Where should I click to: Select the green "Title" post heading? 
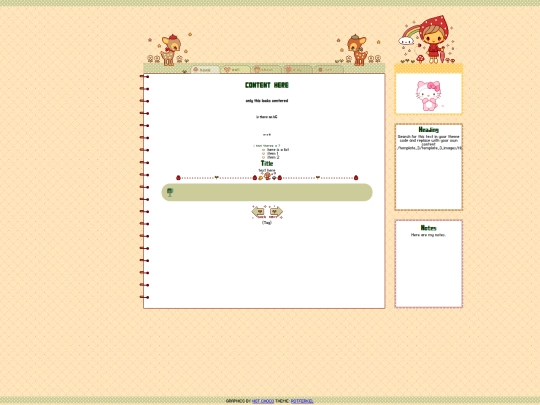(x=267, y=163)
